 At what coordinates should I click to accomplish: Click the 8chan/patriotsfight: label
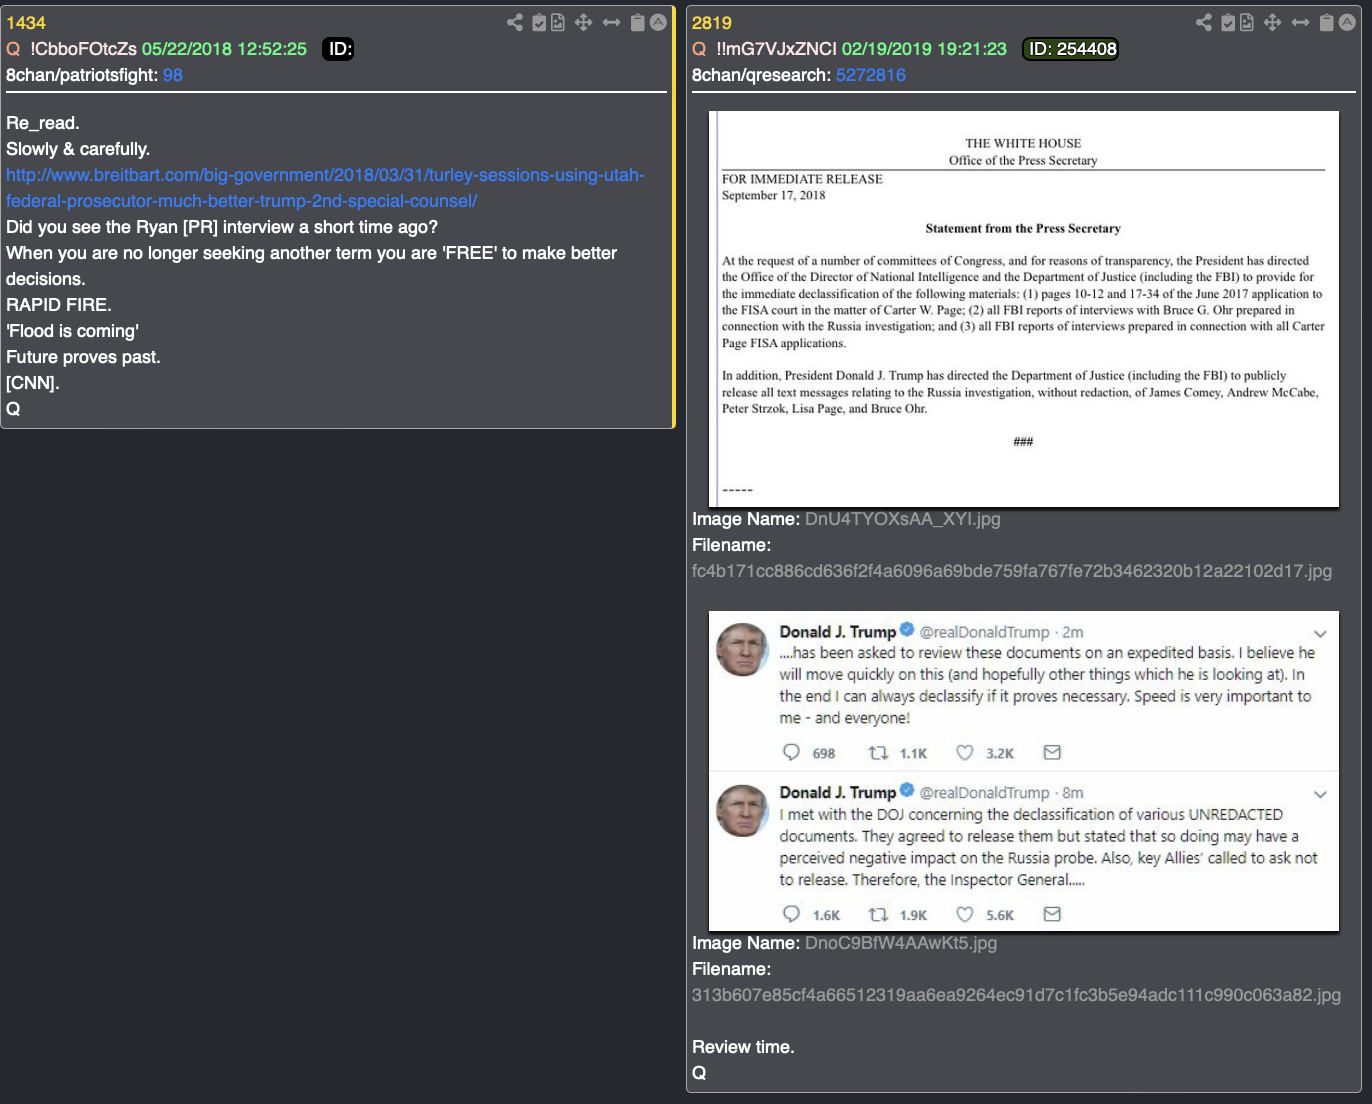click(x=82, y=75)
